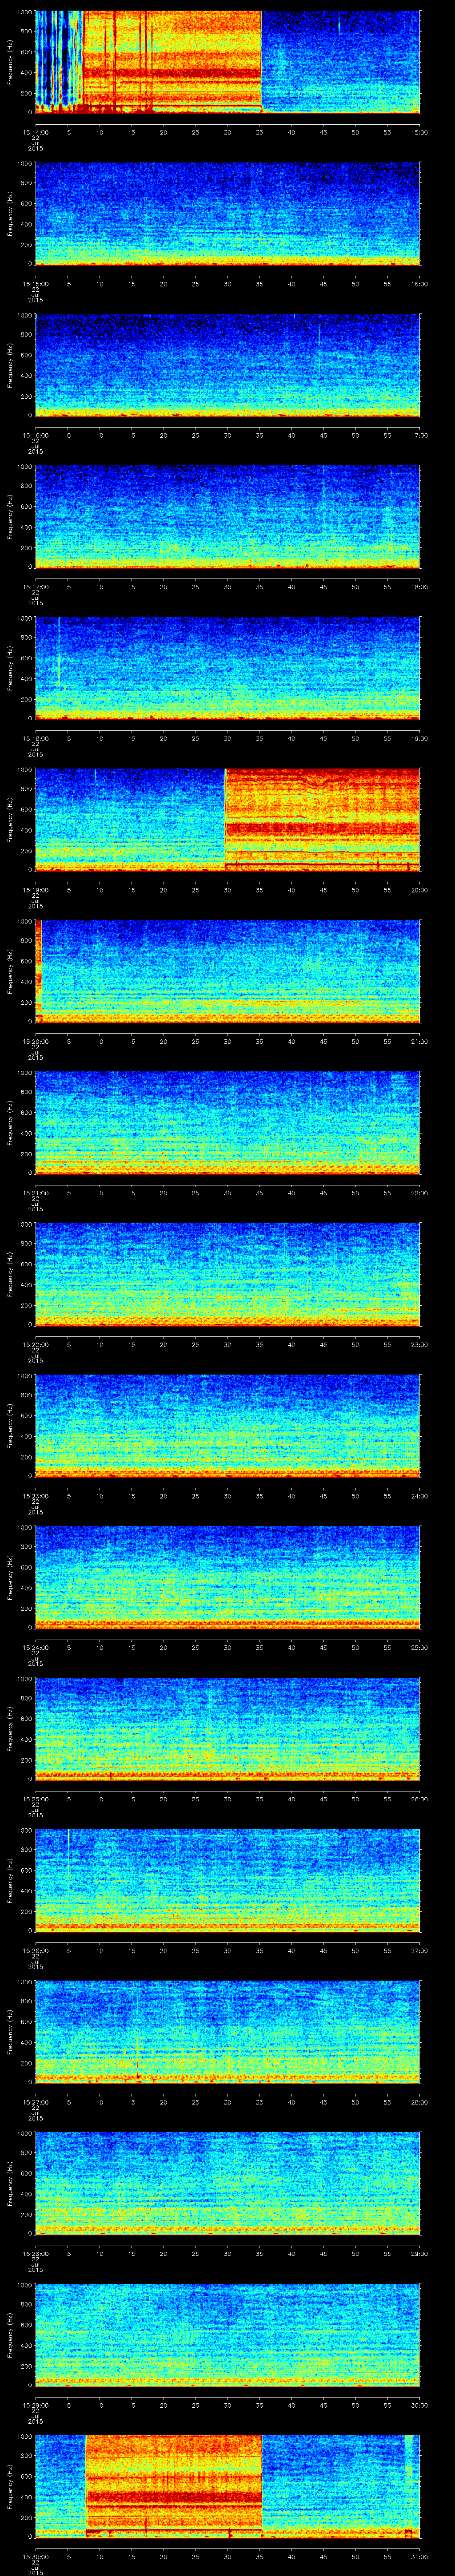This screenshot has width=455, height=2576.
Task: Click the 23:00 end time label
Action: click(x=419, y=1344)
